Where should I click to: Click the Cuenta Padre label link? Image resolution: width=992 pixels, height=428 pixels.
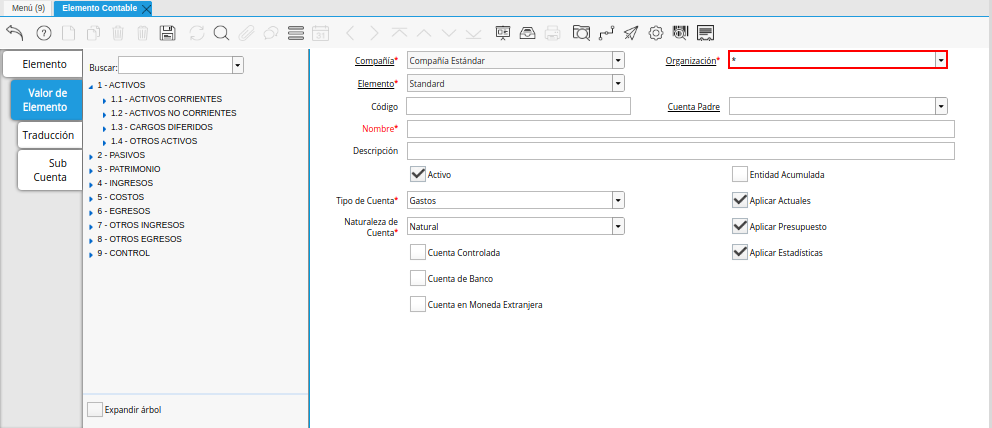click(x=693, y=106)
